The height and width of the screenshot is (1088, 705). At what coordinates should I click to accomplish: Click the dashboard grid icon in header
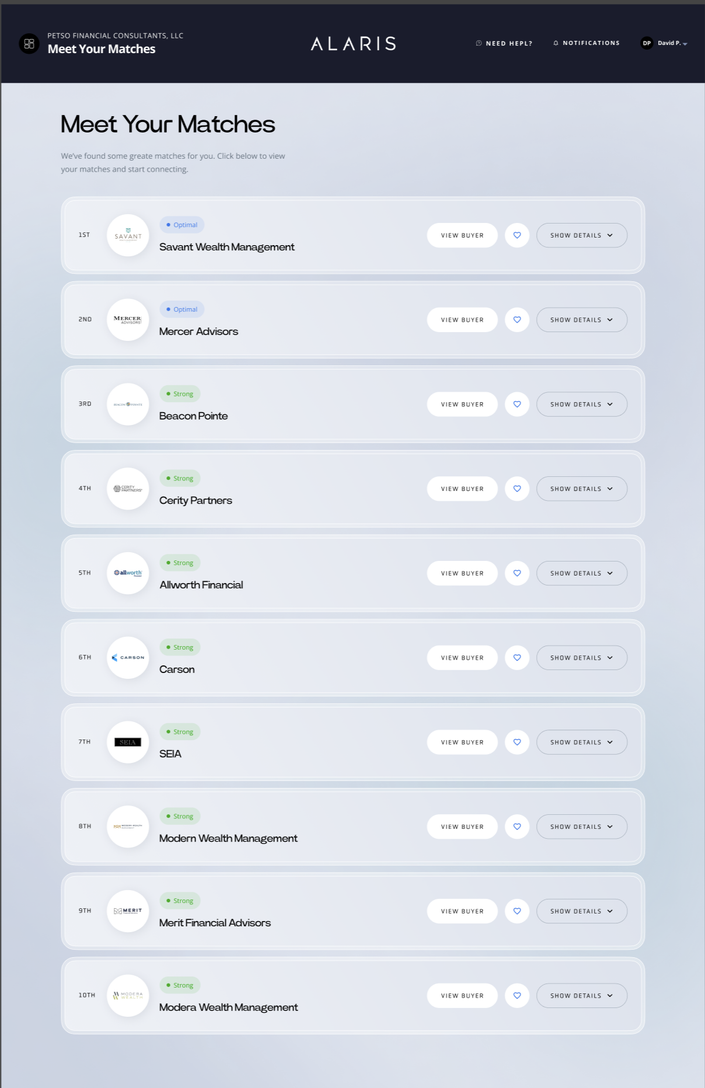click(x=29, y=44)
